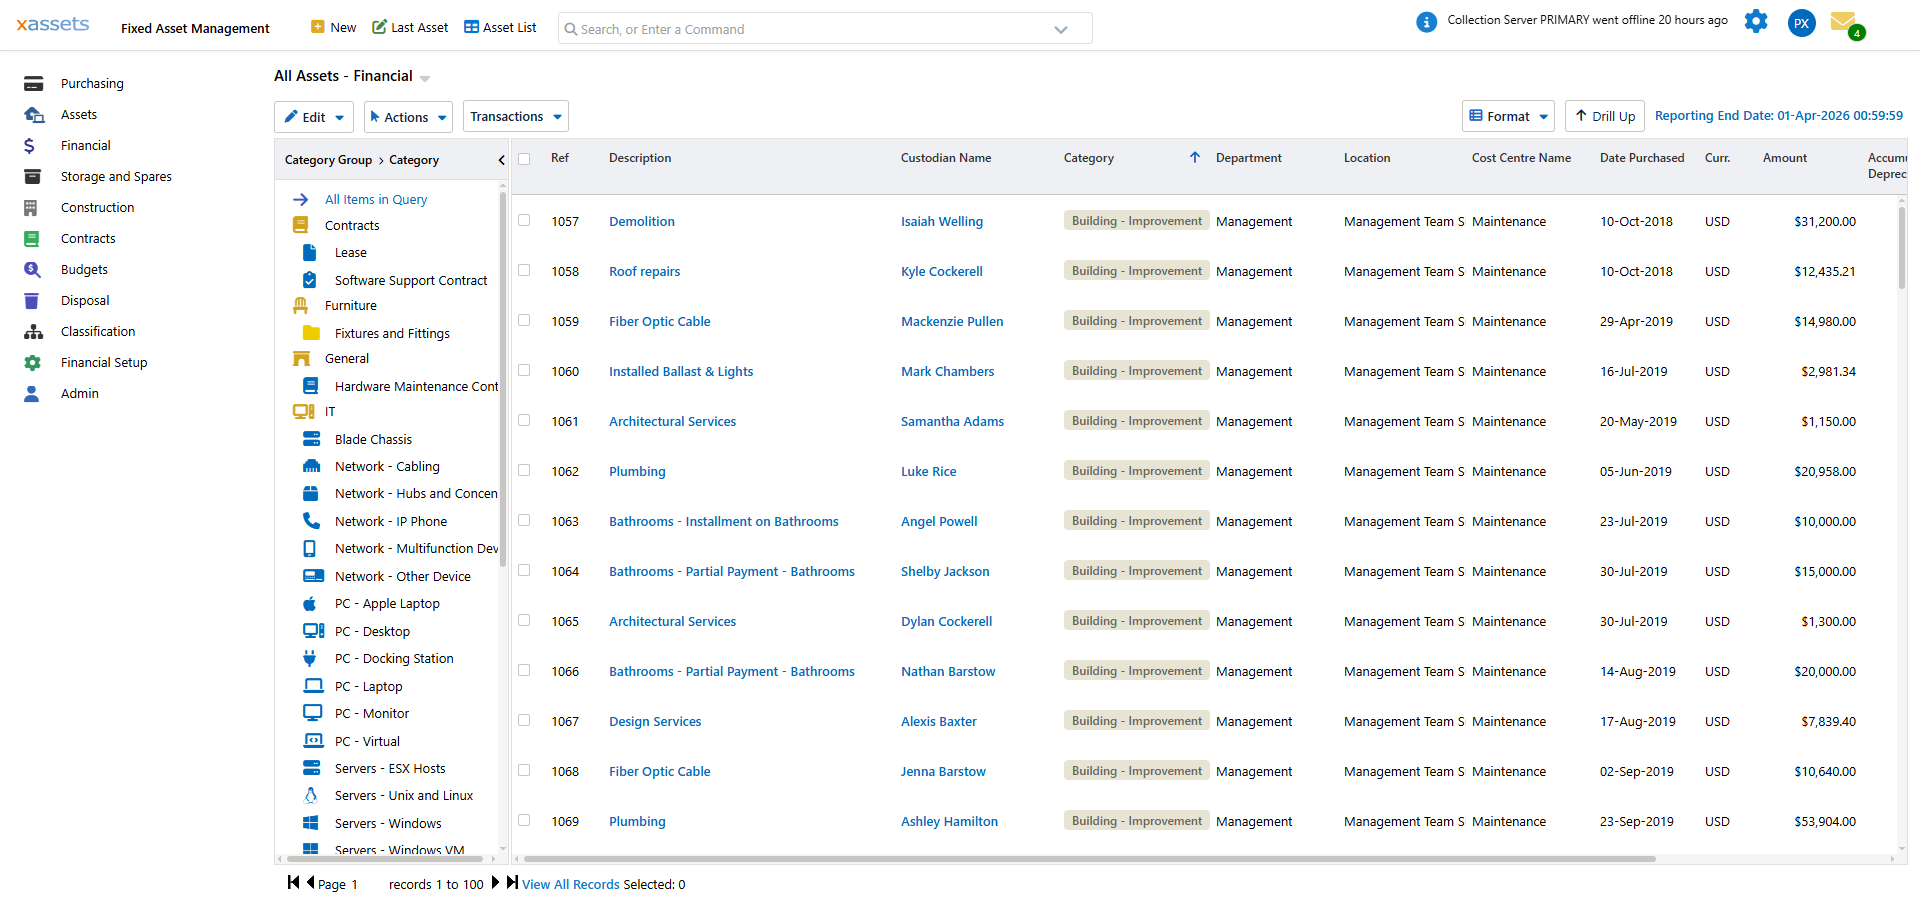The height and width of the screenshot is (911, 1920).
Task: Click the View All Records link
Action: (x=570, y=884)
